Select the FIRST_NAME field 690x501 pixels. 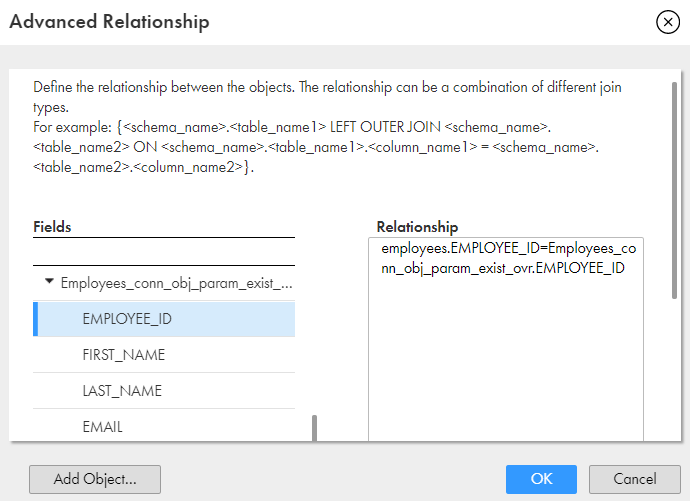[x=164, y=355]
